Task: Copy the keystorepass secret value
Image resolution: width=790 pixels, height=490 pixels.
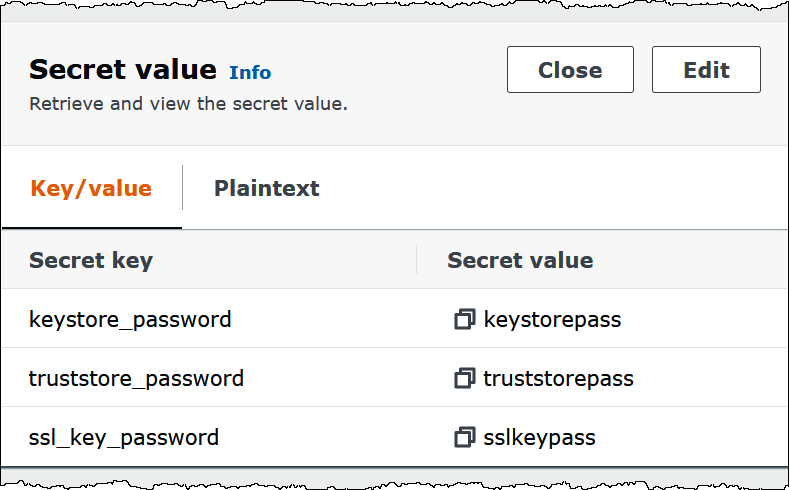Action: pos(463,320)
